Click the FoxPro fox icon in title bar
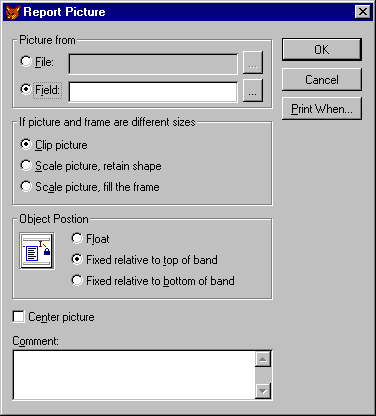This screenshot has height=416, width=376. (x=13, y=12)
